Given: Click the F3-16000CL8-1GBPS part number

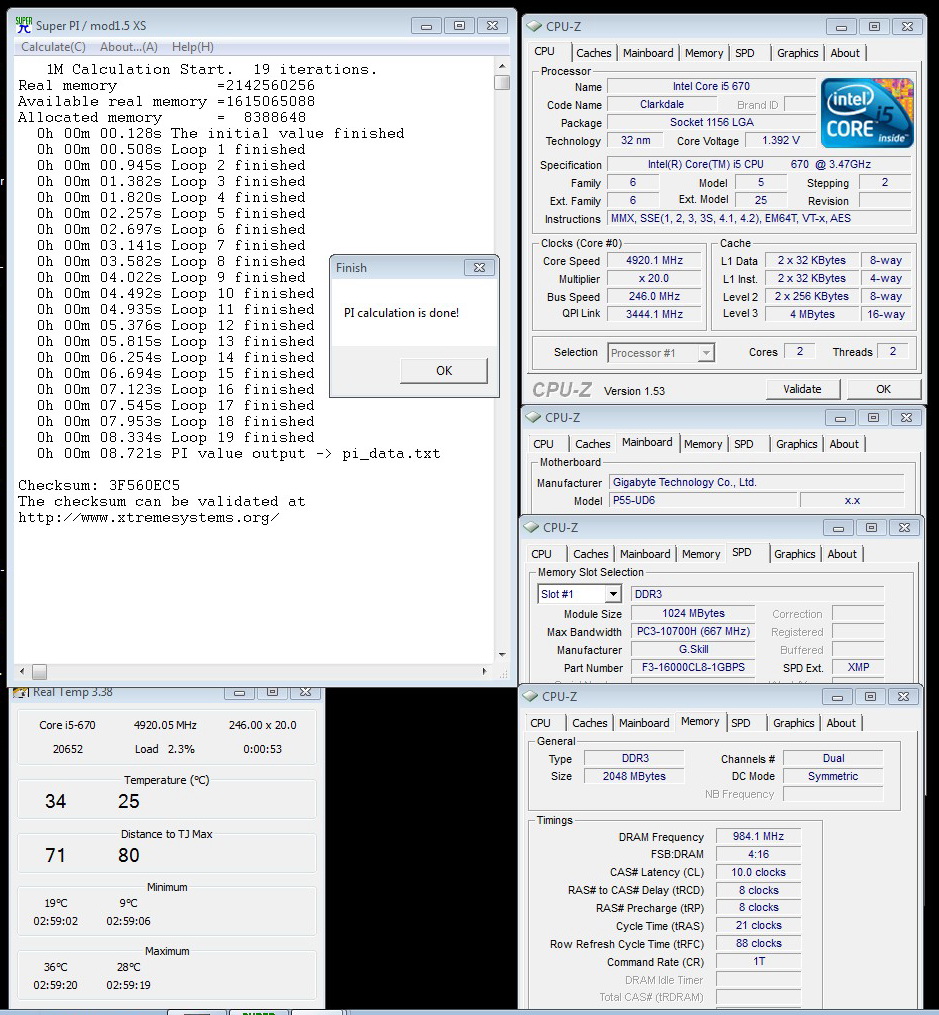Looking at the screenshot, I should (693, 667).
